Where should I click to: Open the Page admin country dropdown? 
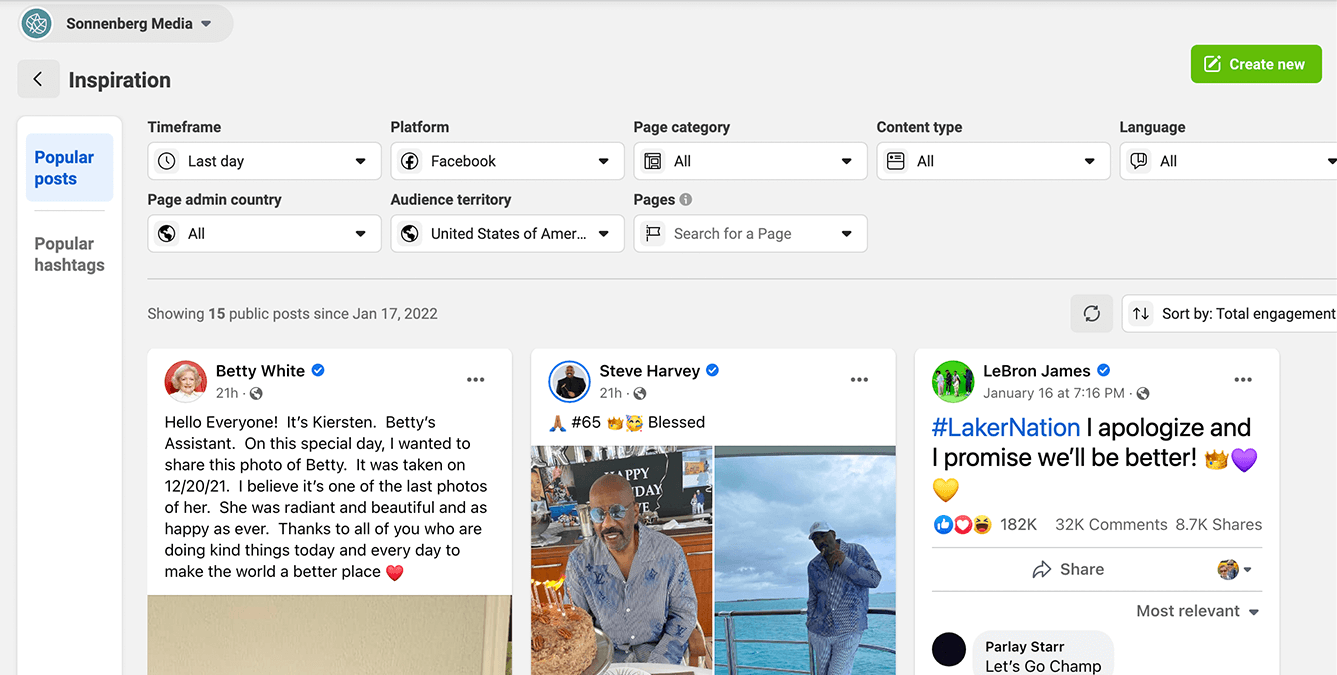tap(264, 234)
